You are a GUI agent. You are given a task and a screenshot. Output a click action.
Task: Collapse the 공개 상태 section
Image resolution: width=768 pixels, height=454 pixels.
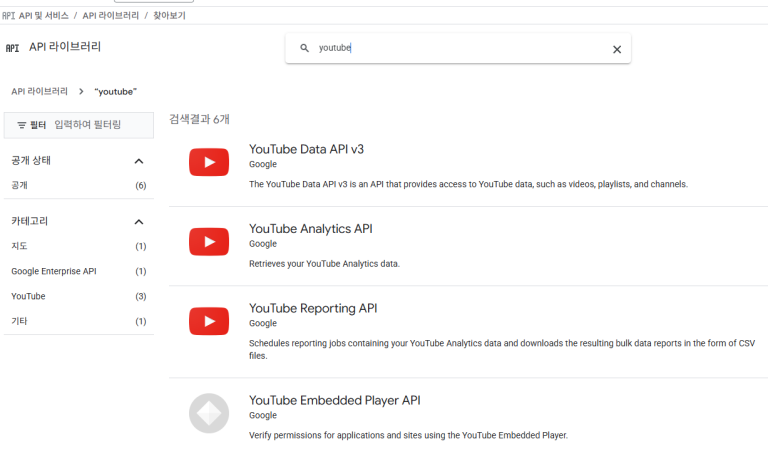pos(139,161)
